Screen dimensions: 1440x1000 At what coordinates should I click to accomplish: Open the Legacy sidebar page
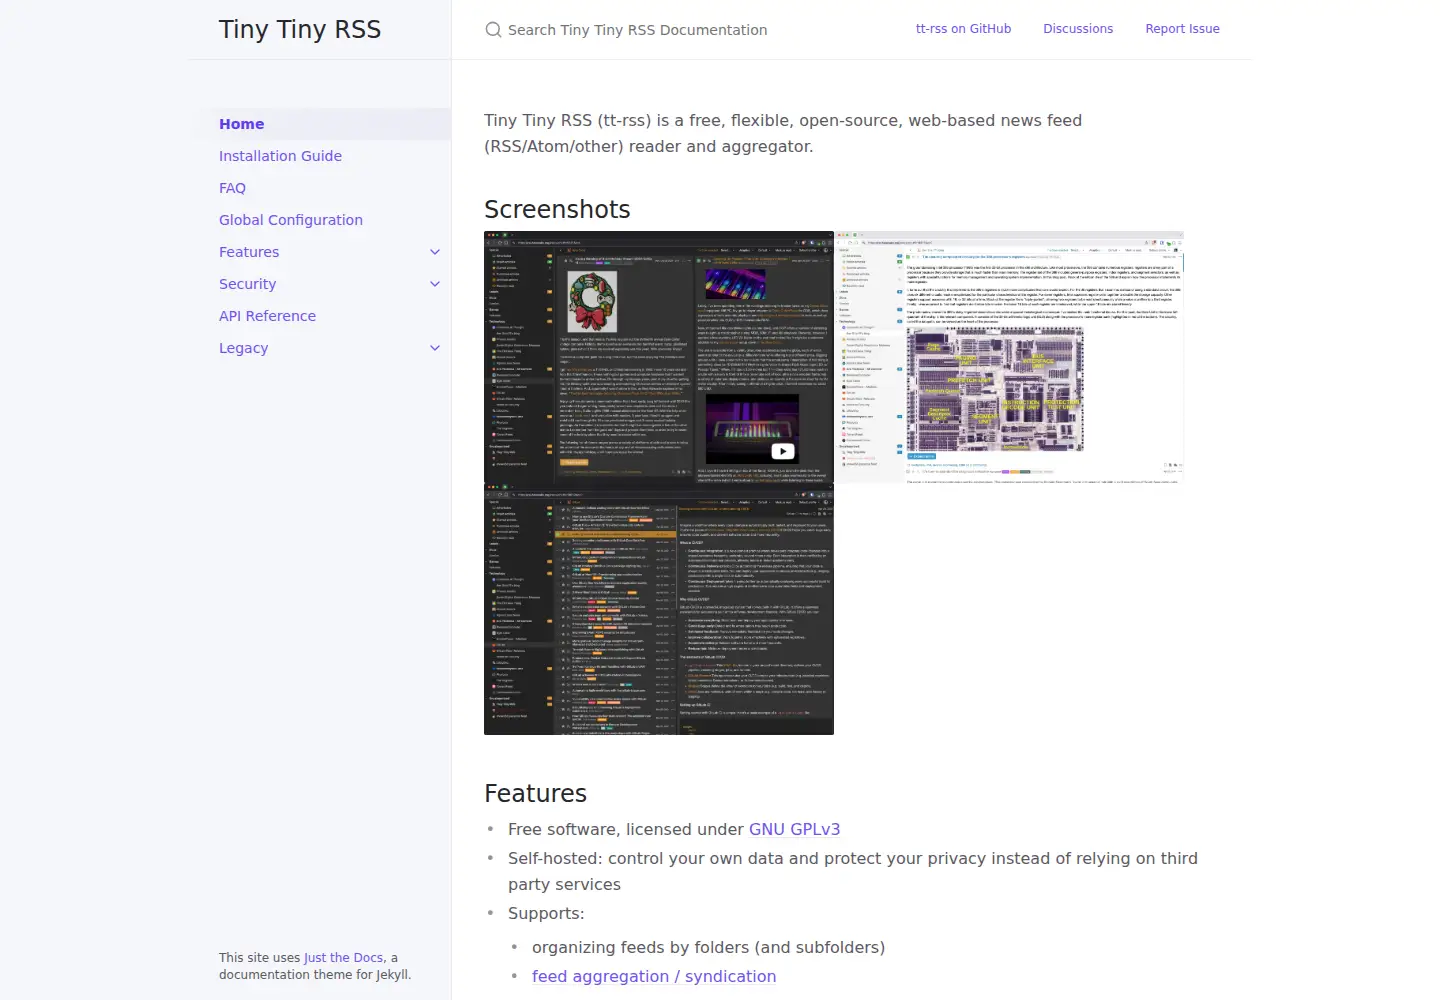point(243,348)
